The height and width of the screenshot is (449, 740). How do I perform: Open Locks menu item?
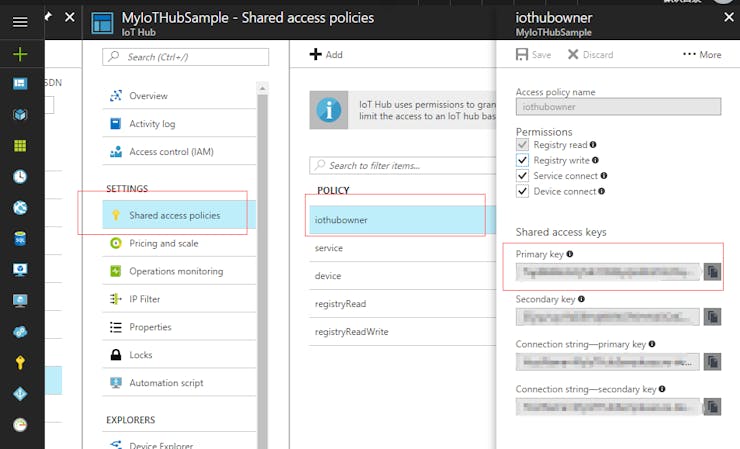[179, 355]
